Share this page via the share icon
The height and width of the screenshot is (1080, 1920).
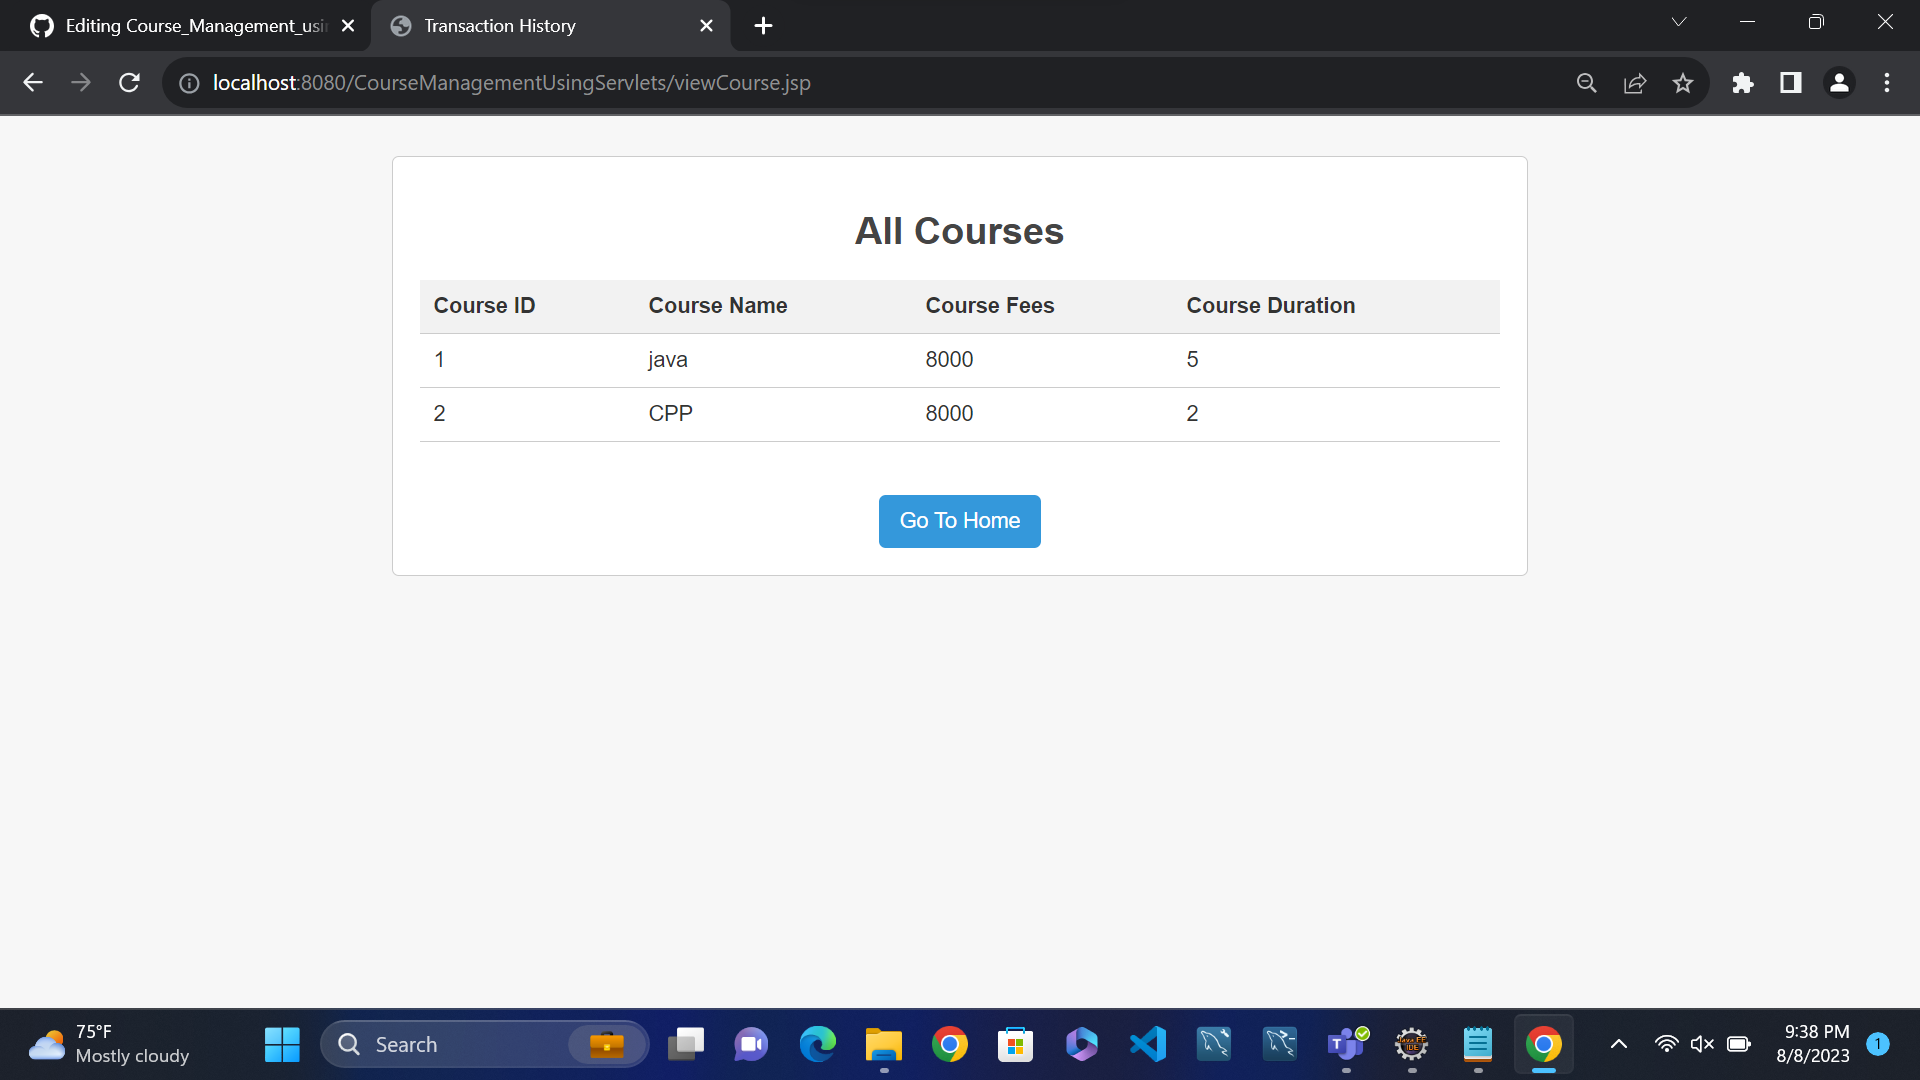(1635, 83)
